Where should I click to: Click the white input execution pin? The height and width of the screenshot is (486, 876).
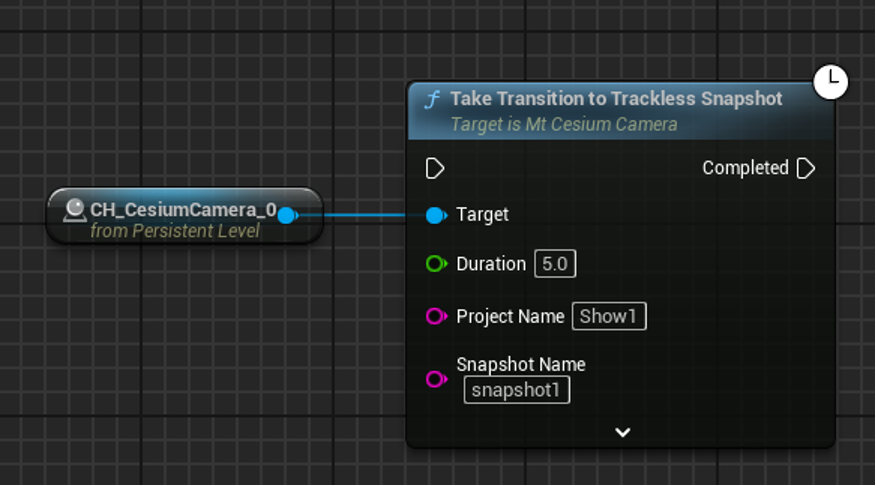435,168
